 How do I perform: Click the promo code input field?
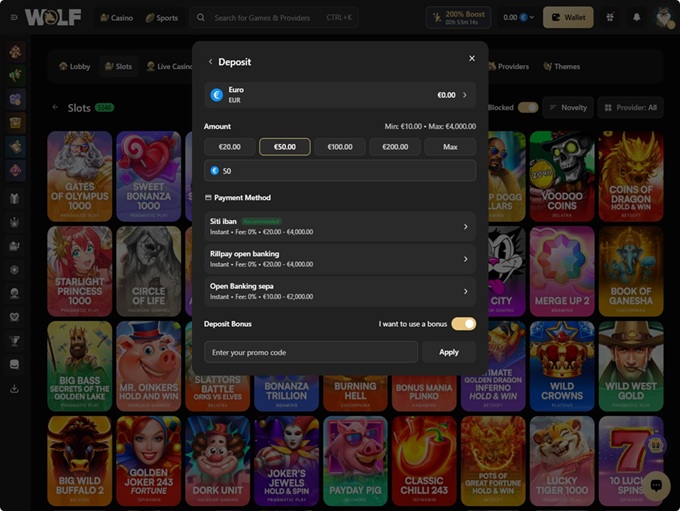coord(311,352)
